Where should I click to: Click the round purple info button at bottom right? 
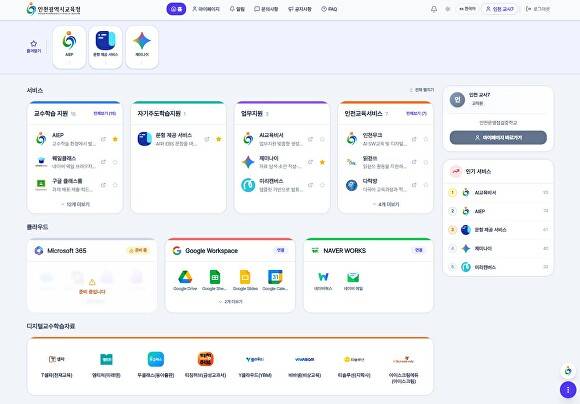pos(568,390)
